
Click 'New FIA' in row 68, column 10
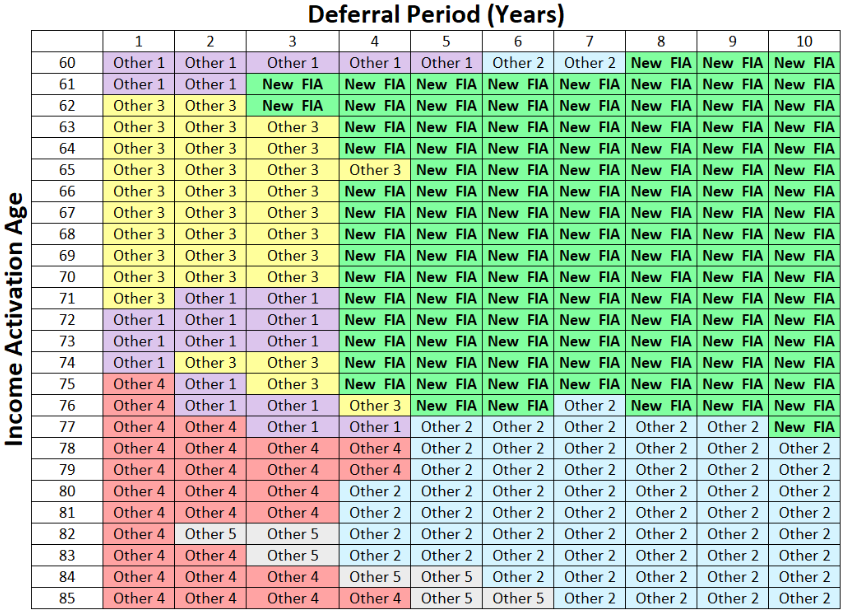[x=804, y=234]
